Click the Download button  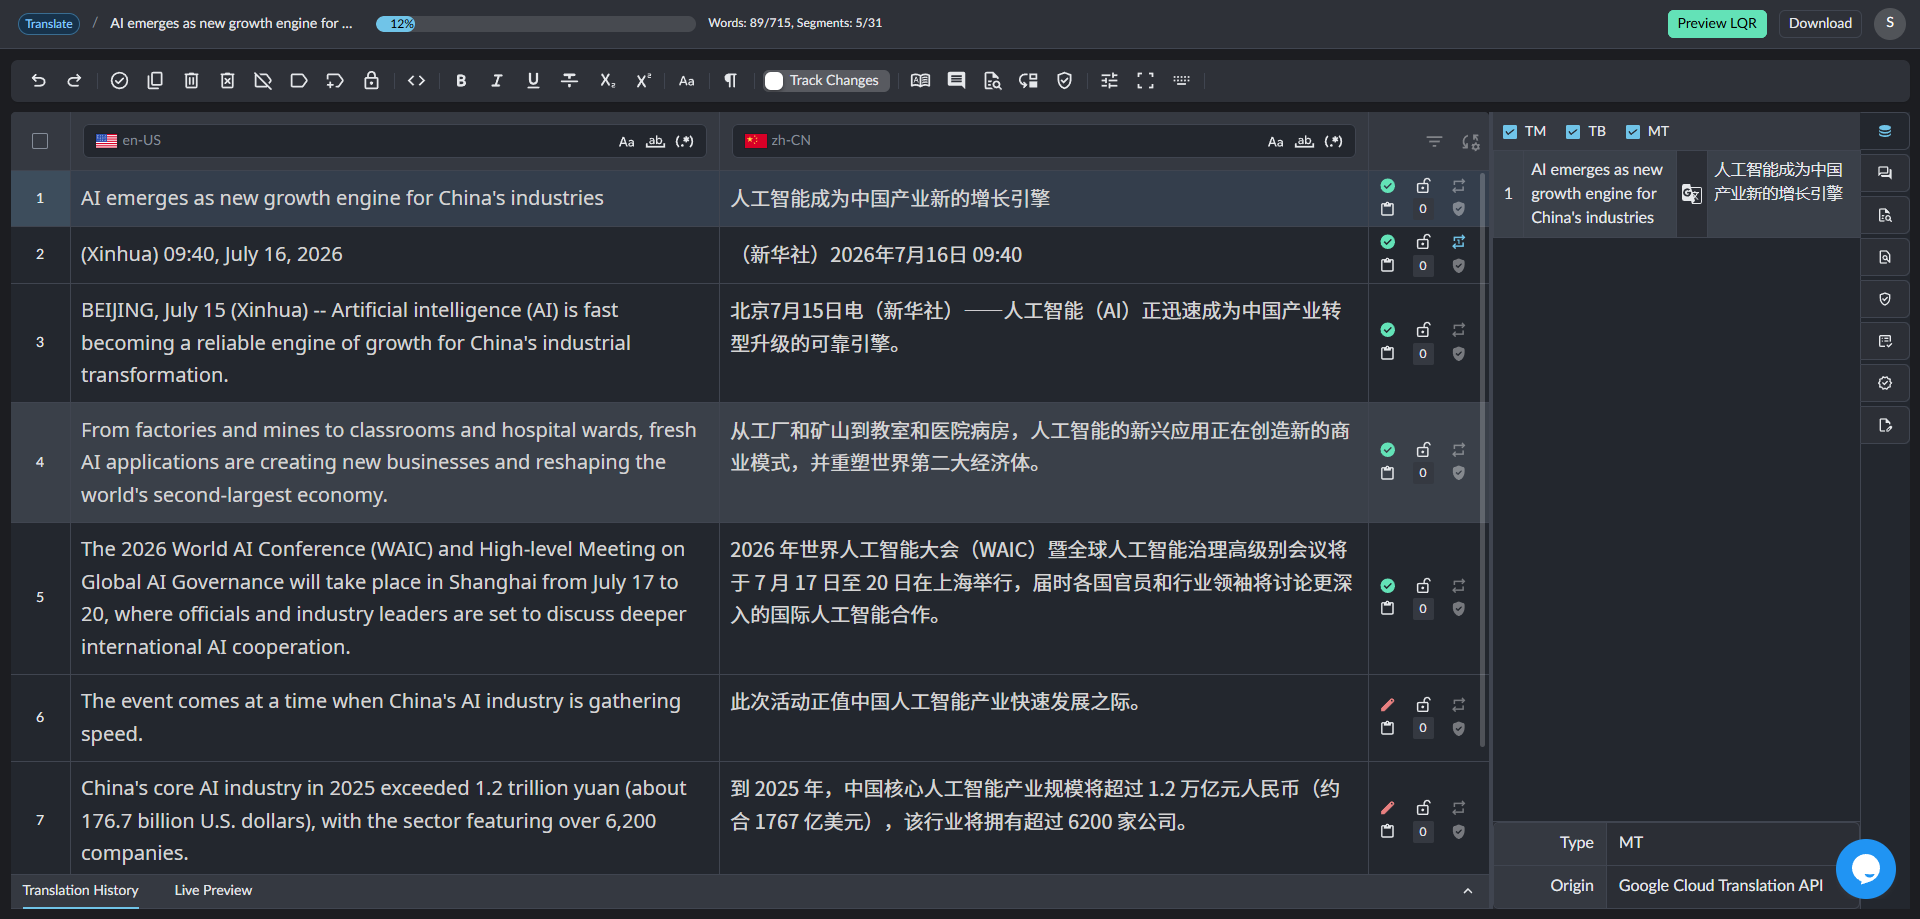coord(1820,24)
